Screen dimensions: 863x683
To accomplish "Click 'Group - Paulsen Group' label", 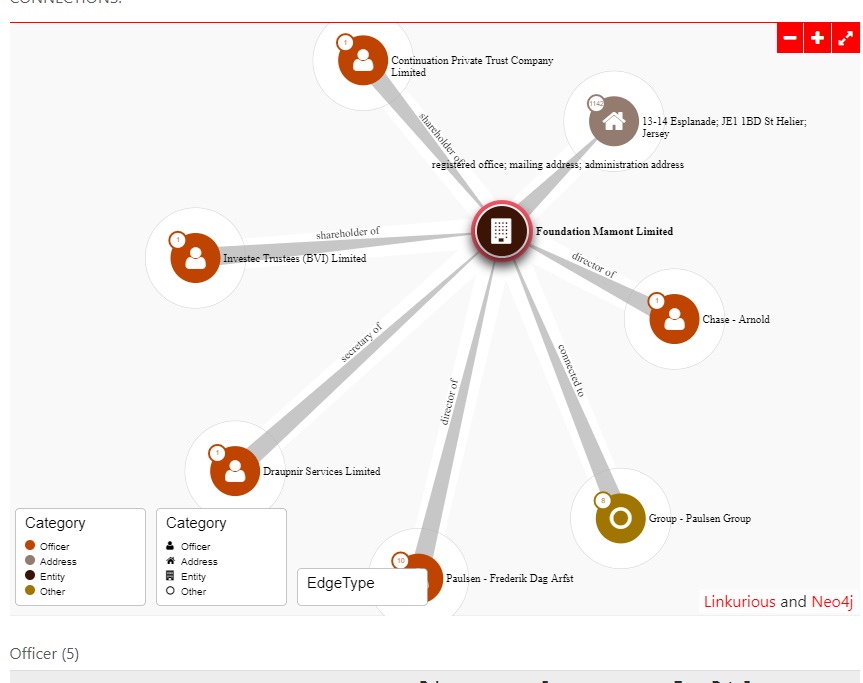I will click(x=700, y=518).
